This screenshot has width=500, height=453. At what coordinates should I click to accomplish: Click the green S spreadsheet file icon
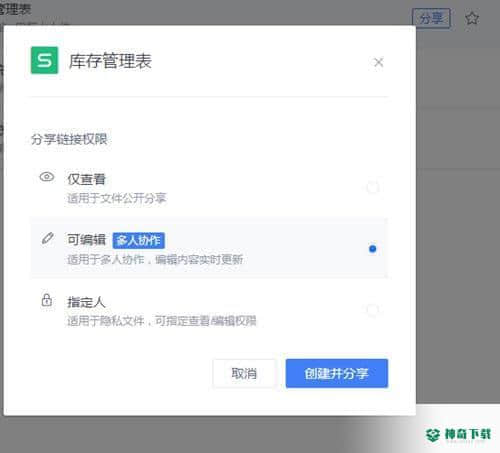coord(44,60)
